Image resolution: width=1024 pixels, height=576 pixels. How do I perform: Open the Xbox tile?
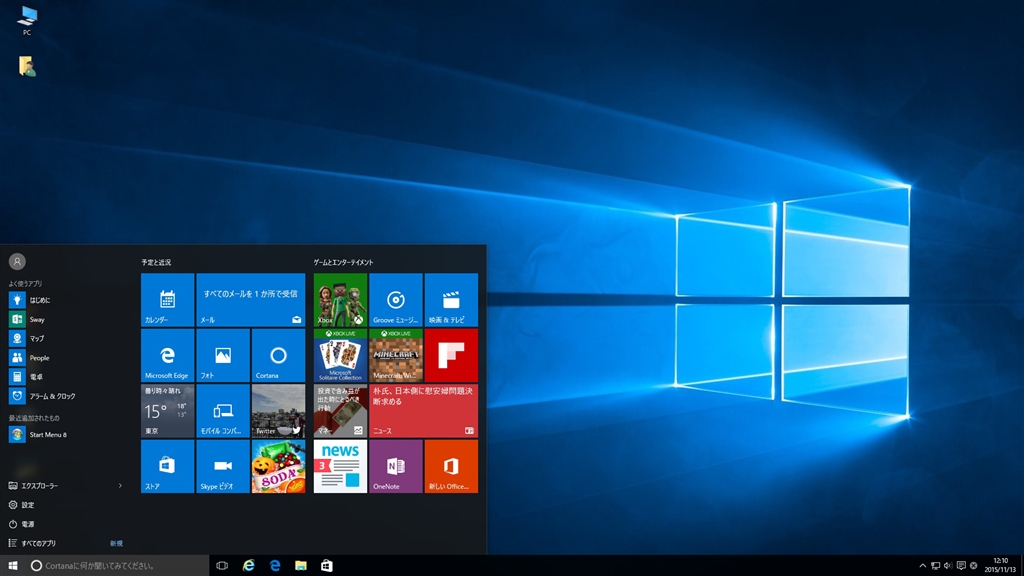point(340,300)
